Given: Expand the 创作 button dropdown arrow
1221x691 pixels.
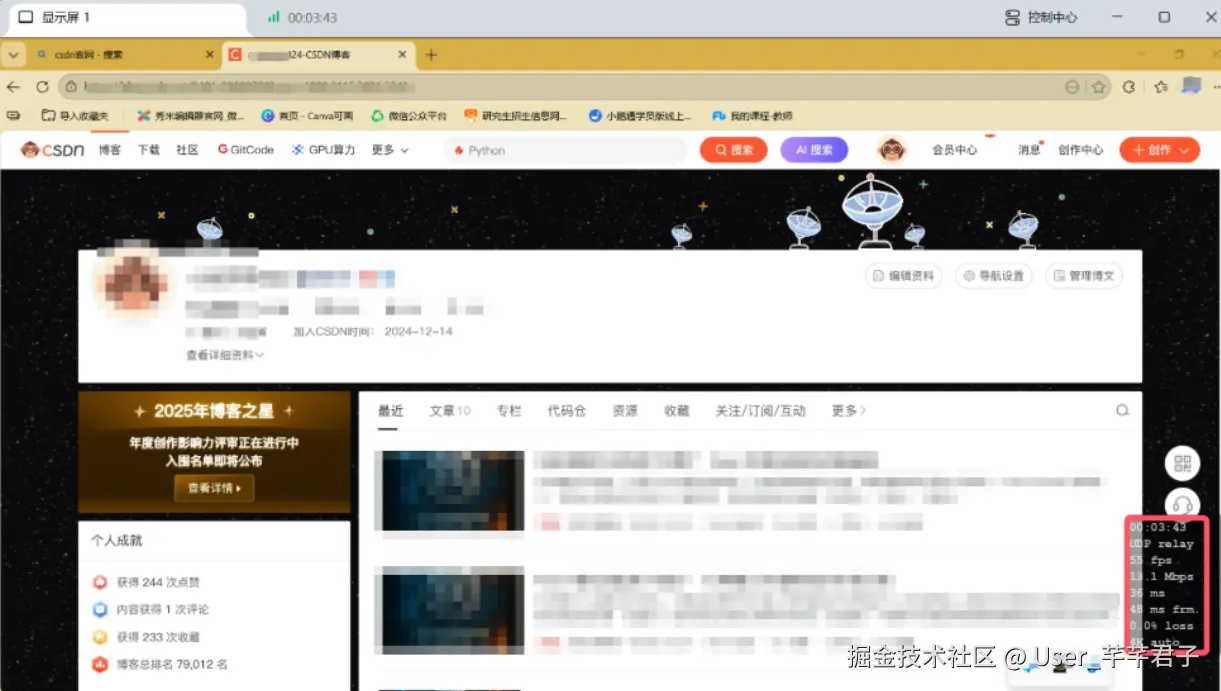Looking at the screenshot, I should coord(1186,150).
